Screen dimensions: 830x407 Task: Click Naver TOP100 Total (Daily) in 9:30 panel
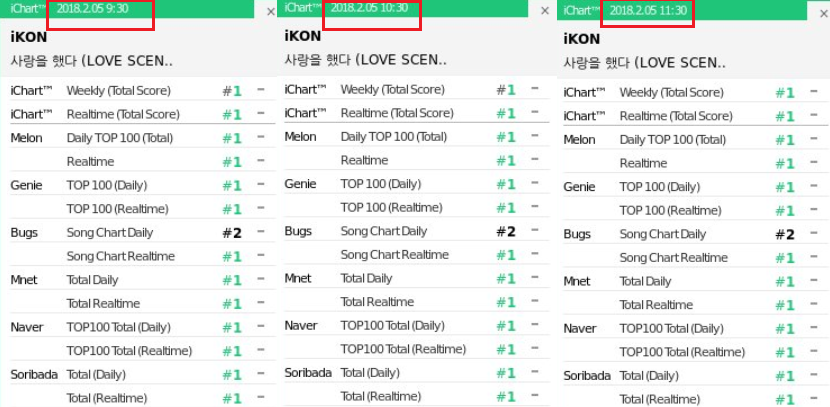coord(119,327)
